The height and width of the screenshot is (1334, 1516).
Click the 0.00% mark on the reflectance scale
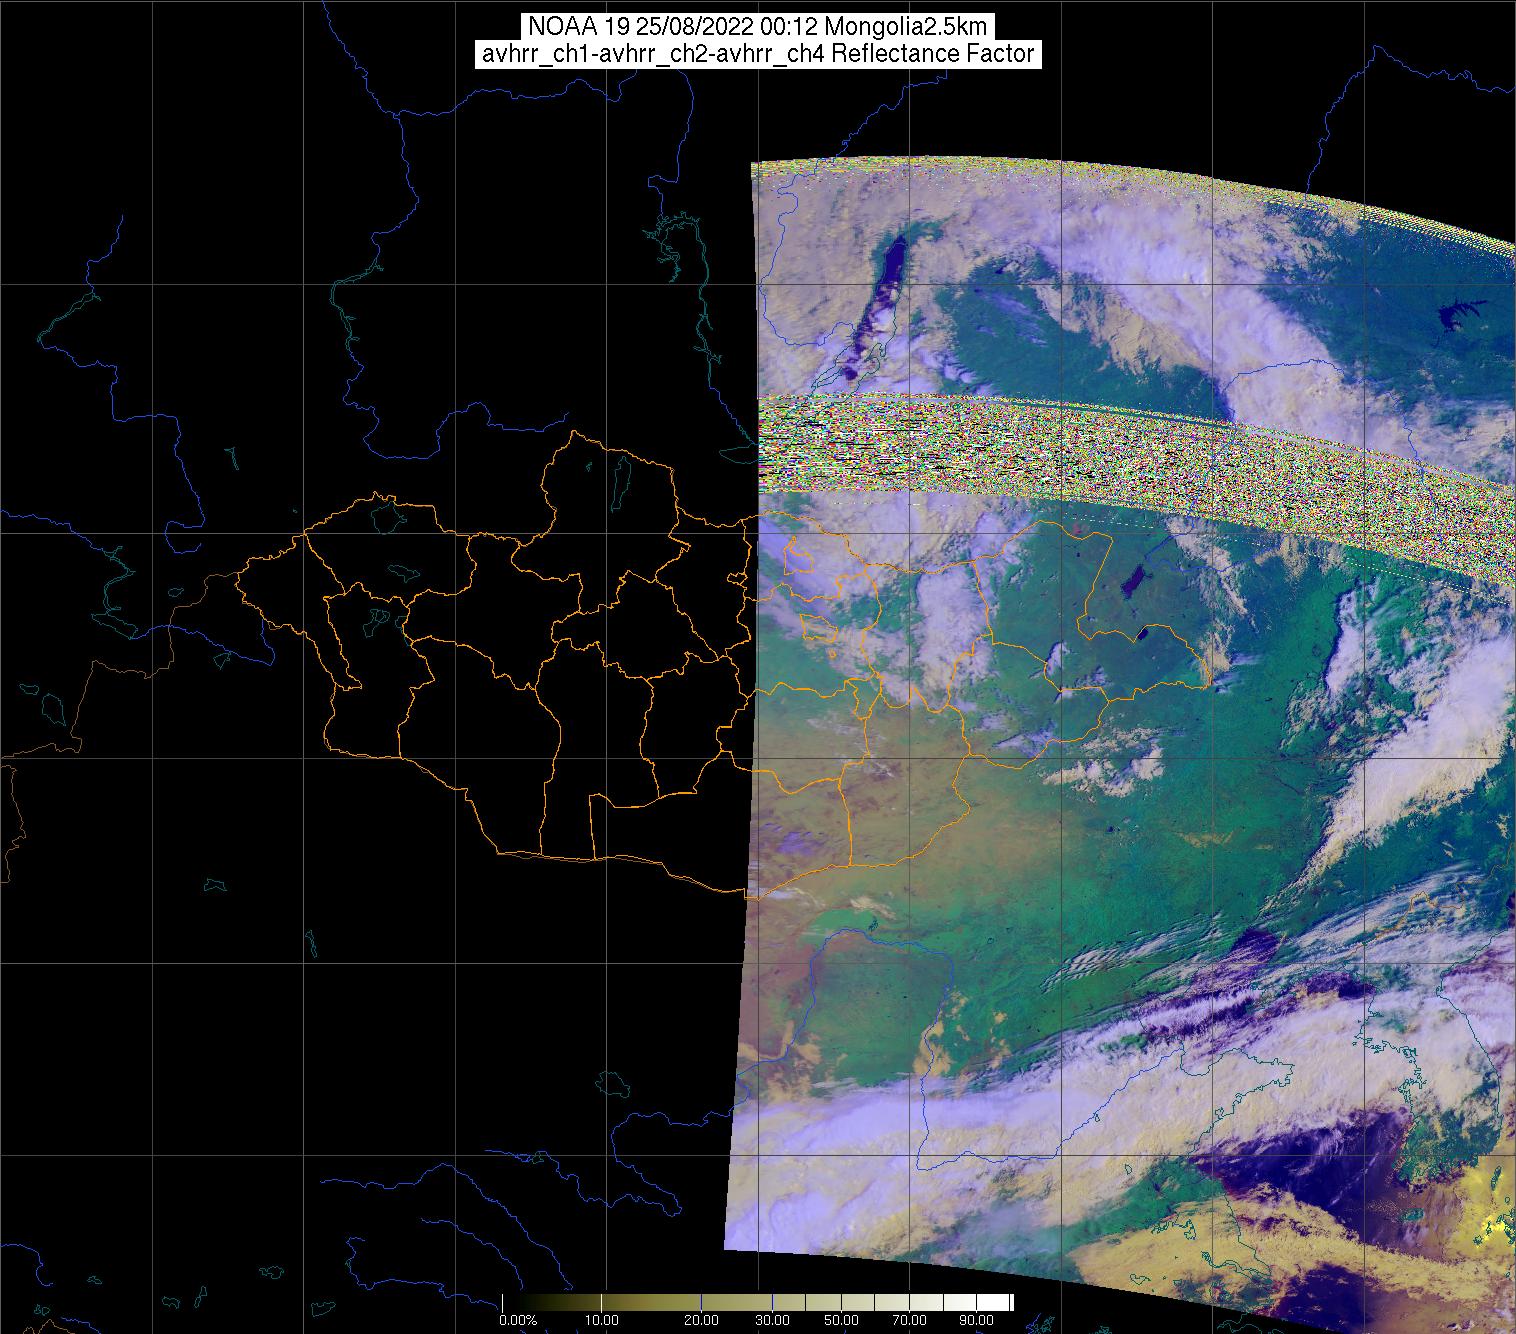coord(517,1320)
